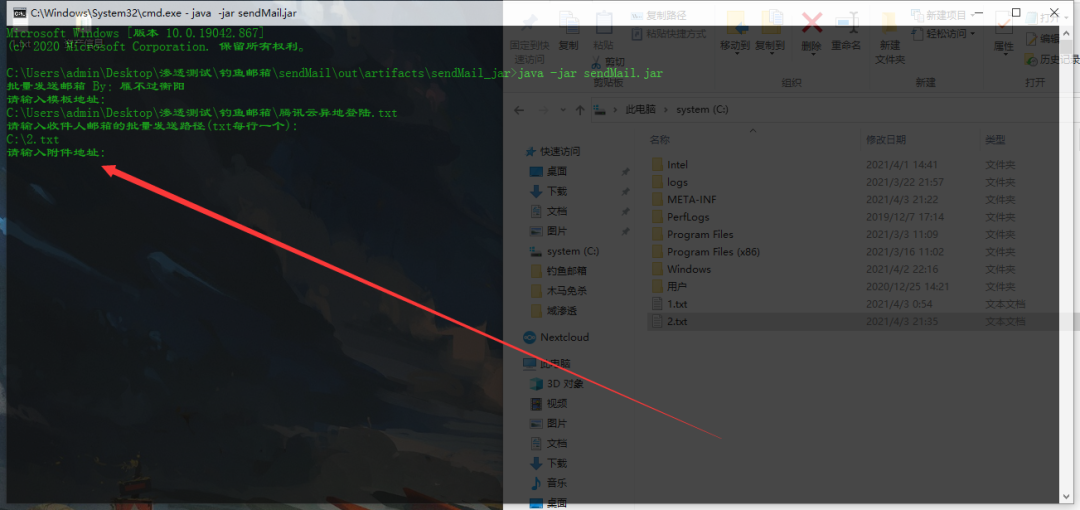Click 粘贴快捷方式 in Explorer ribbon
Viewport: 1080px width, 510px height.
pyautogui.click(x=669, y=33)
